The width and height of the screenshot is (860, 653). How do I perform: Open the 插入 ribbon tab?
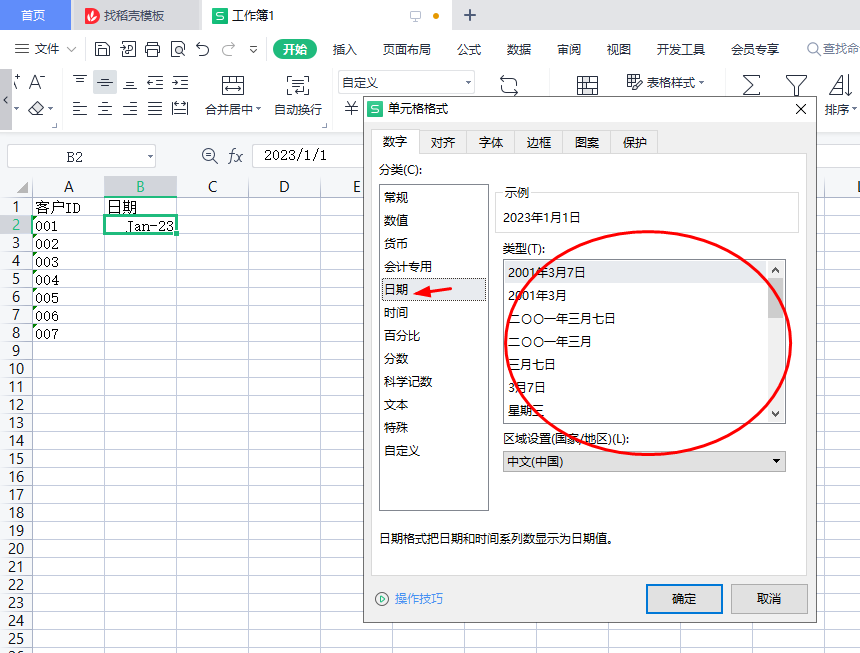pyautogui.click(x=344, y=49)
